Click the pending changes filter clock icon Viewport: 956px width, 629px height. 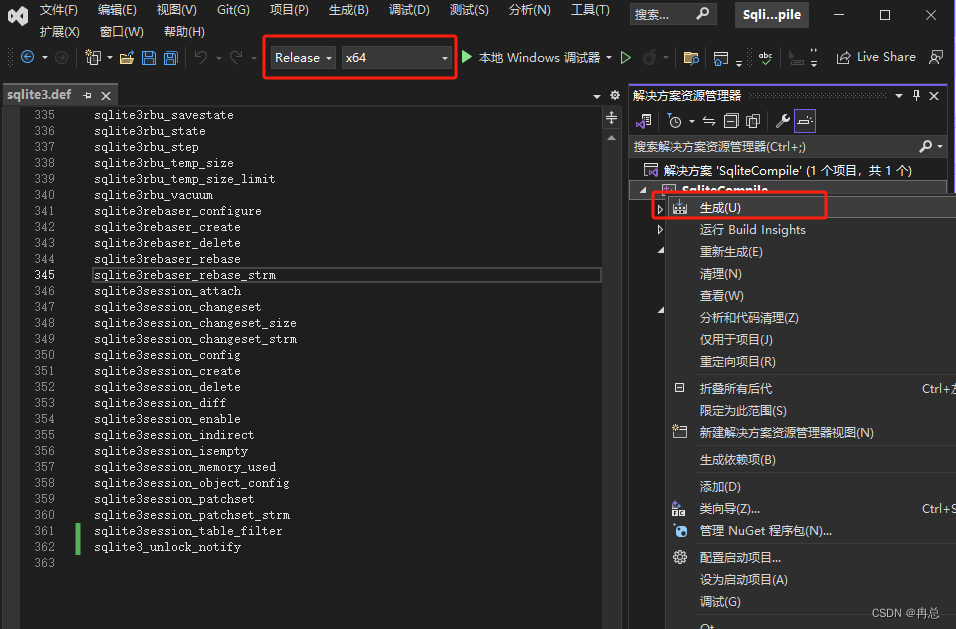click(674, 121)
